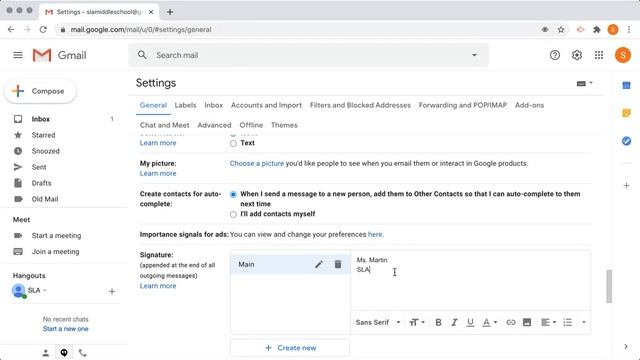Open the text color dropdown

tap(490, 322)
